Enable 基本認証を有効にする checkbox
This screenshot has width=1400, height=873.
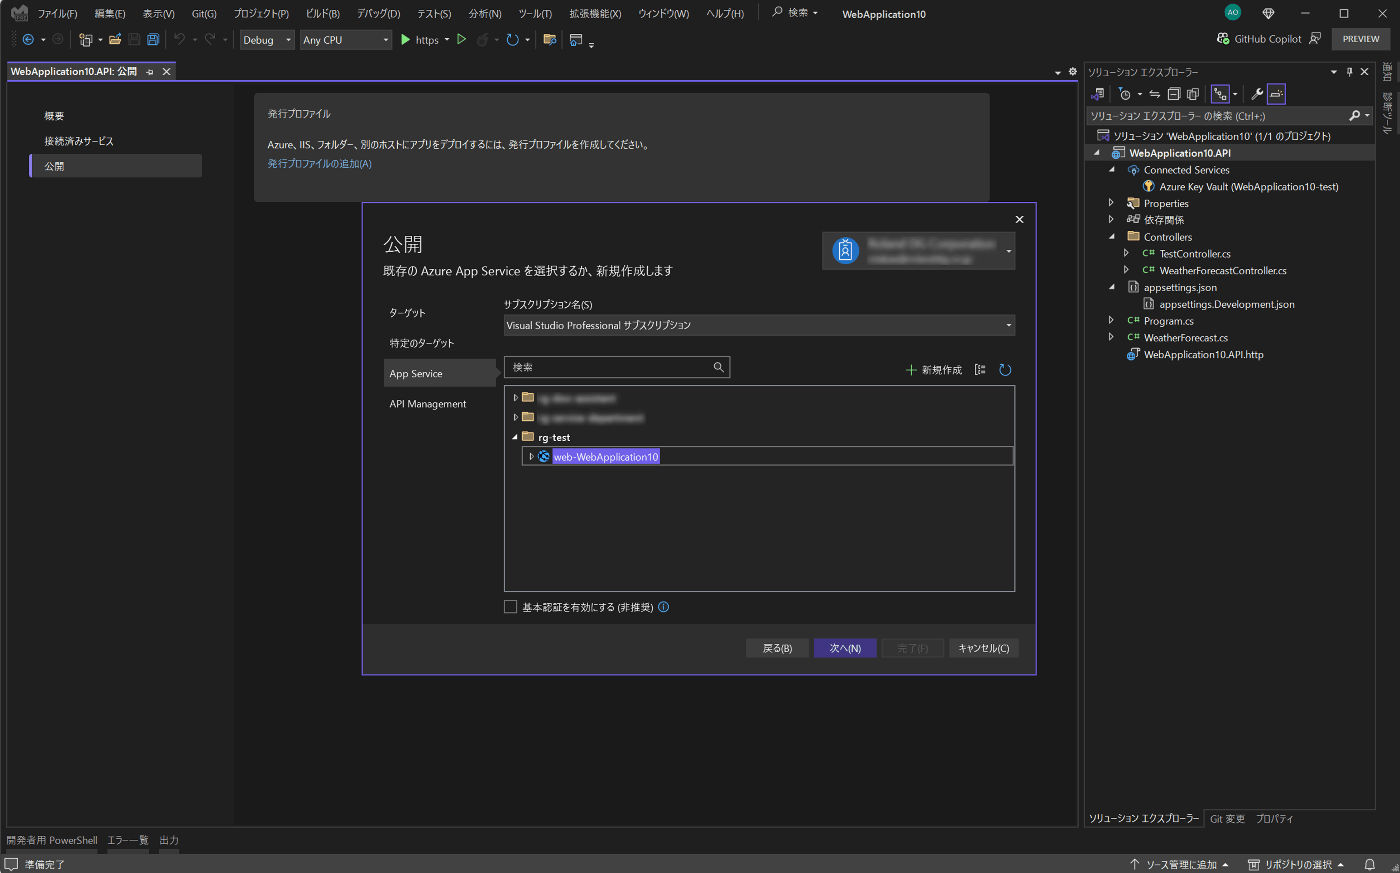click(x=511, y=607)
